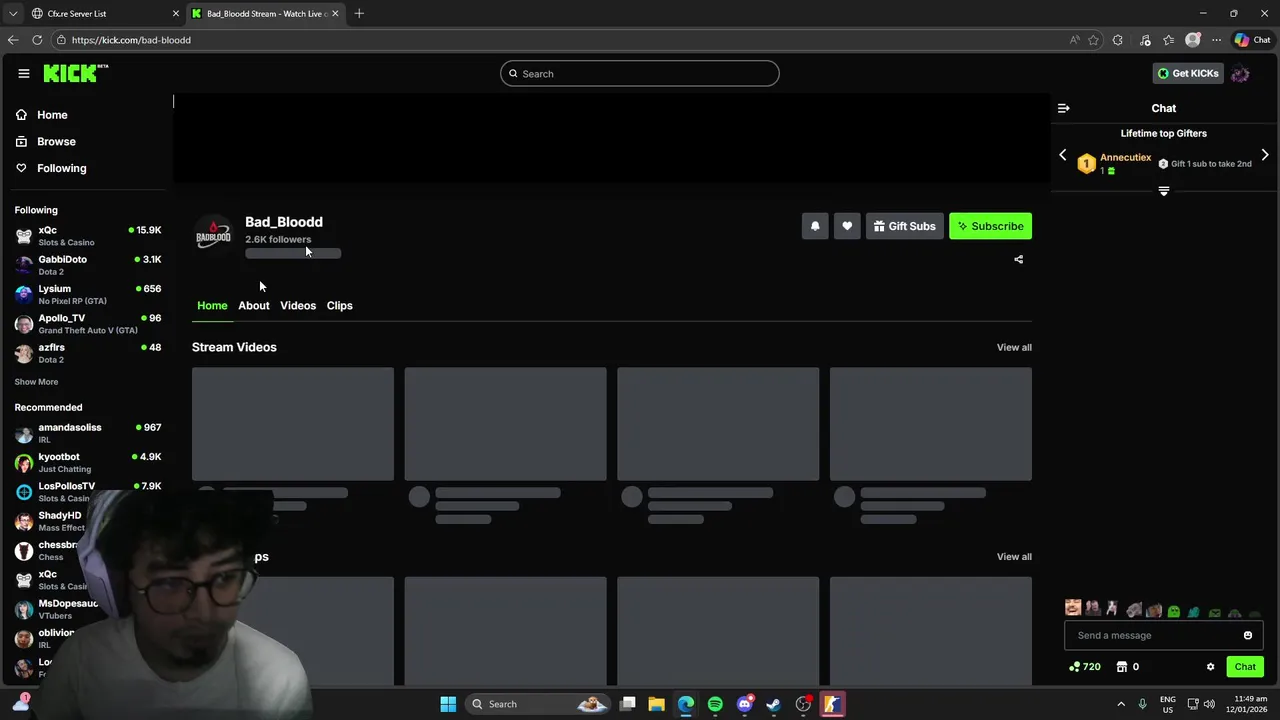Go to next top gifter with right chevron
Screen dimensions: 1280x720
1265,156
